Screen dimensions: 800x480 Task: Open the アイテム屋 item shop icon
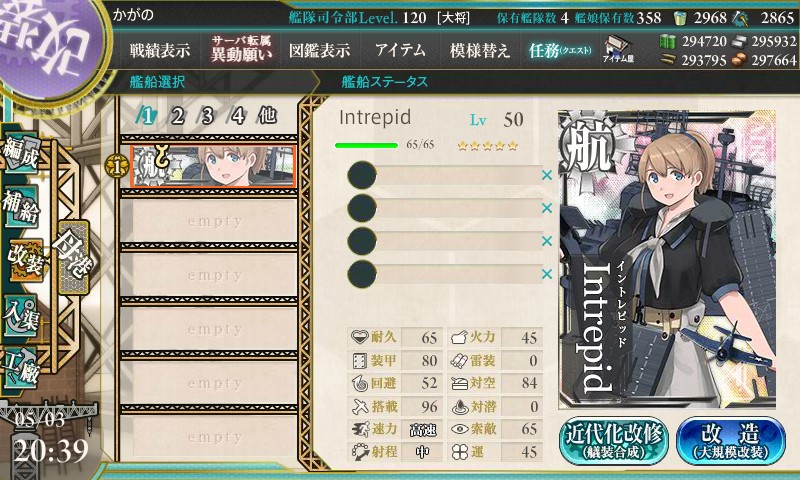618,49
